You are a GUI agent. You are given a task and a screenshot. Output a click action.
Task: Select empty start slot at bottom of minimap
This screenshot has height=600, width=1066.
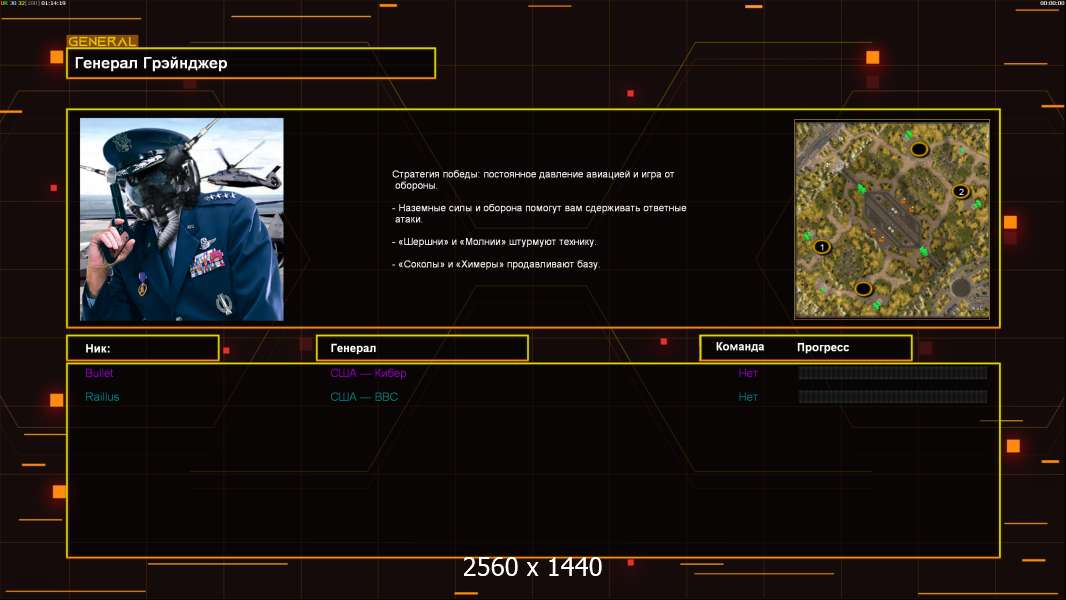coord(863,289)
